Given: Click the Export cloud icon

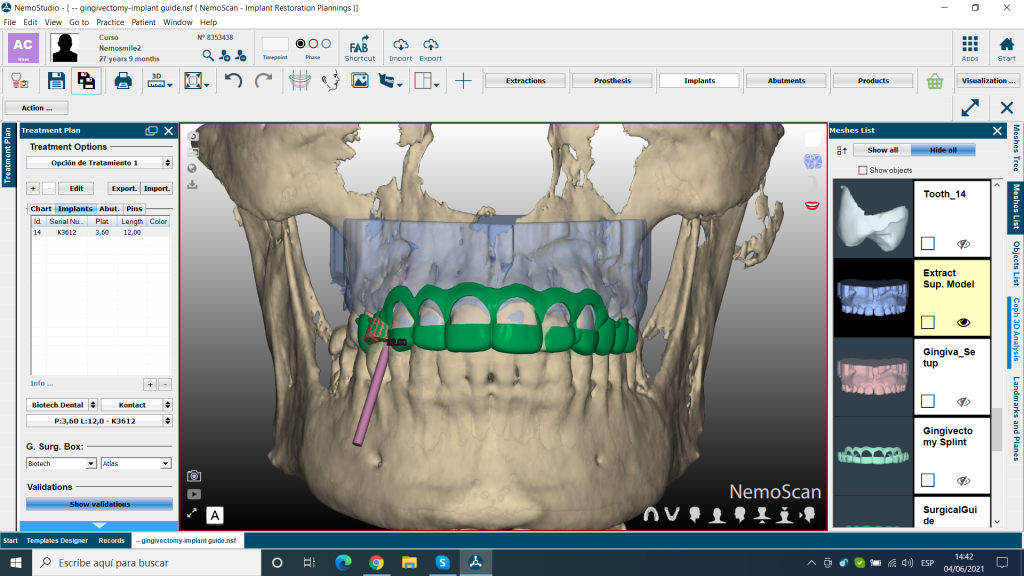Looking at the screenshot, I should tap(430, 48).
